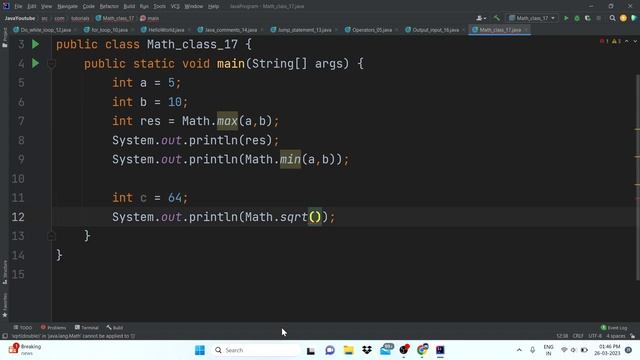Viewport: 640px width, 360px height.
Task: Open Chrome from taskbar
Action: (x=422, y=350)
